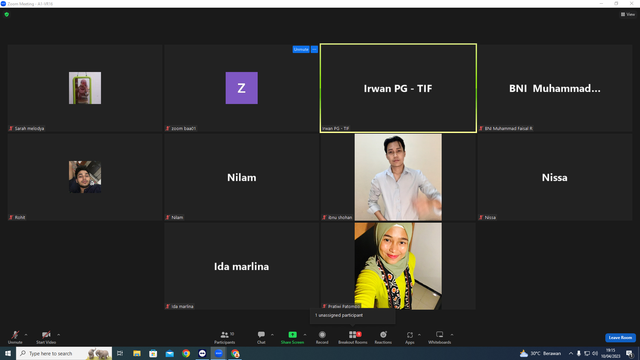Screen dimensions: 640x360
Task: Open audio options caret next to Unmute
Action: coord(26,335)
